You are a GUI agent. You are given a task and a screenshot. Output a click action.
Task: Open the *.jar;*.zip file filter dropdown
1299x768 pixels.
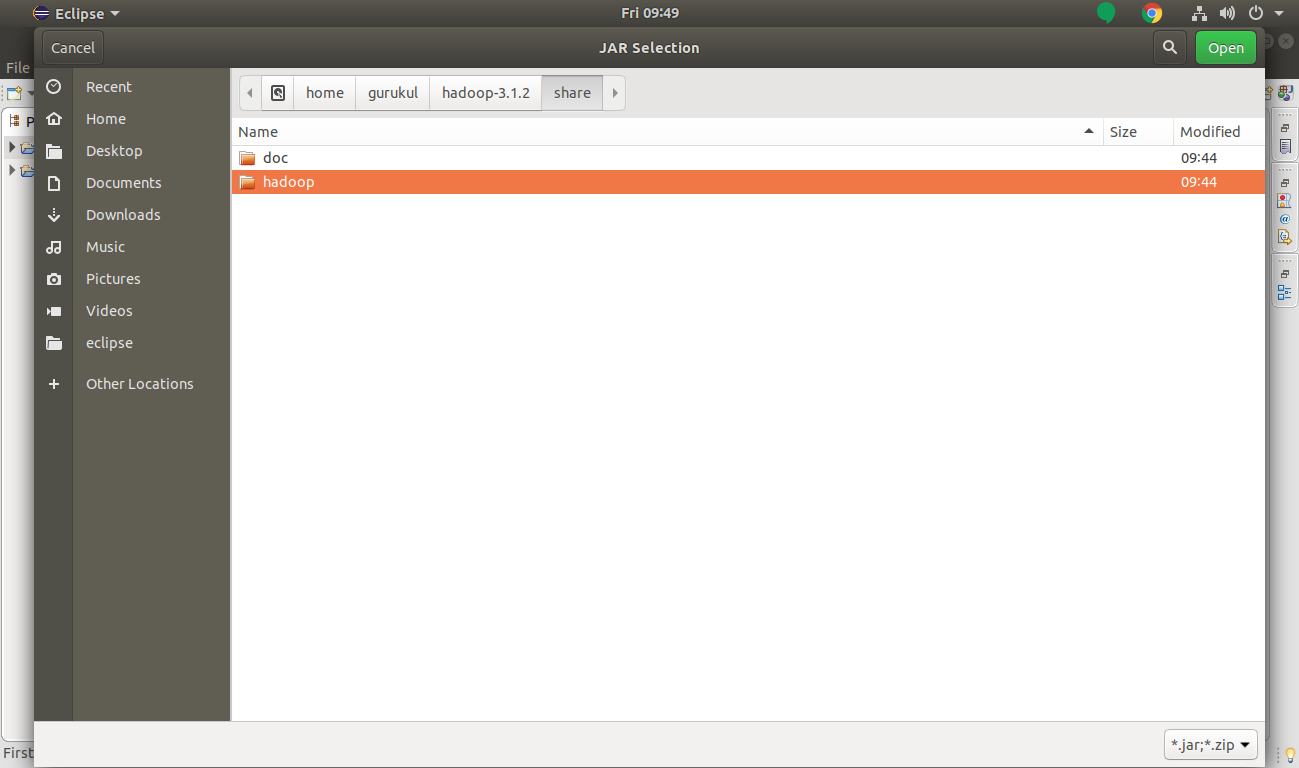pyautogui.click(x=1211, y=745)
